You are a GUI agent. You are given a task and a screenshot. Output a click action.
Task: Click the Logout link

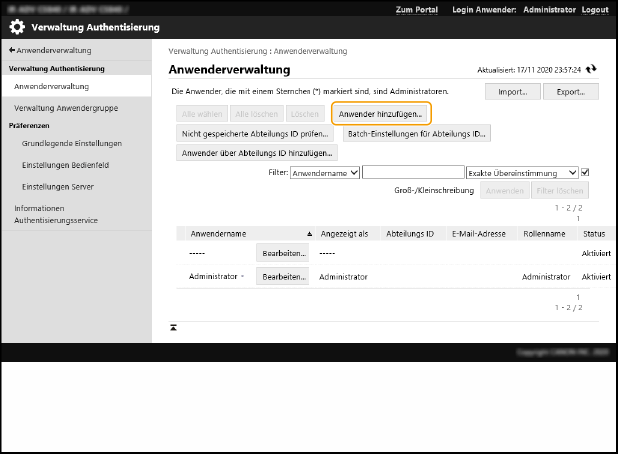594,8
